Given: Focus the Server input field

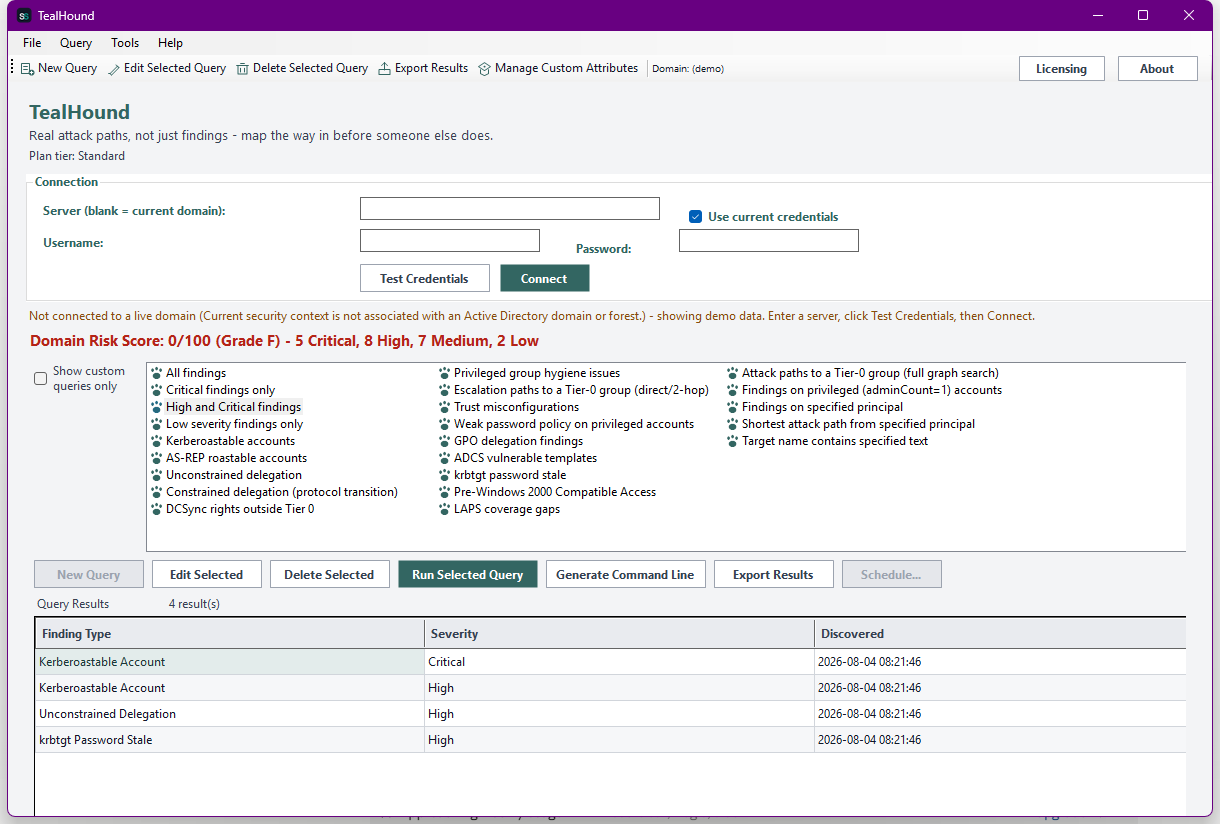Looking at the screenshot, I should click(x=510, y=208).
